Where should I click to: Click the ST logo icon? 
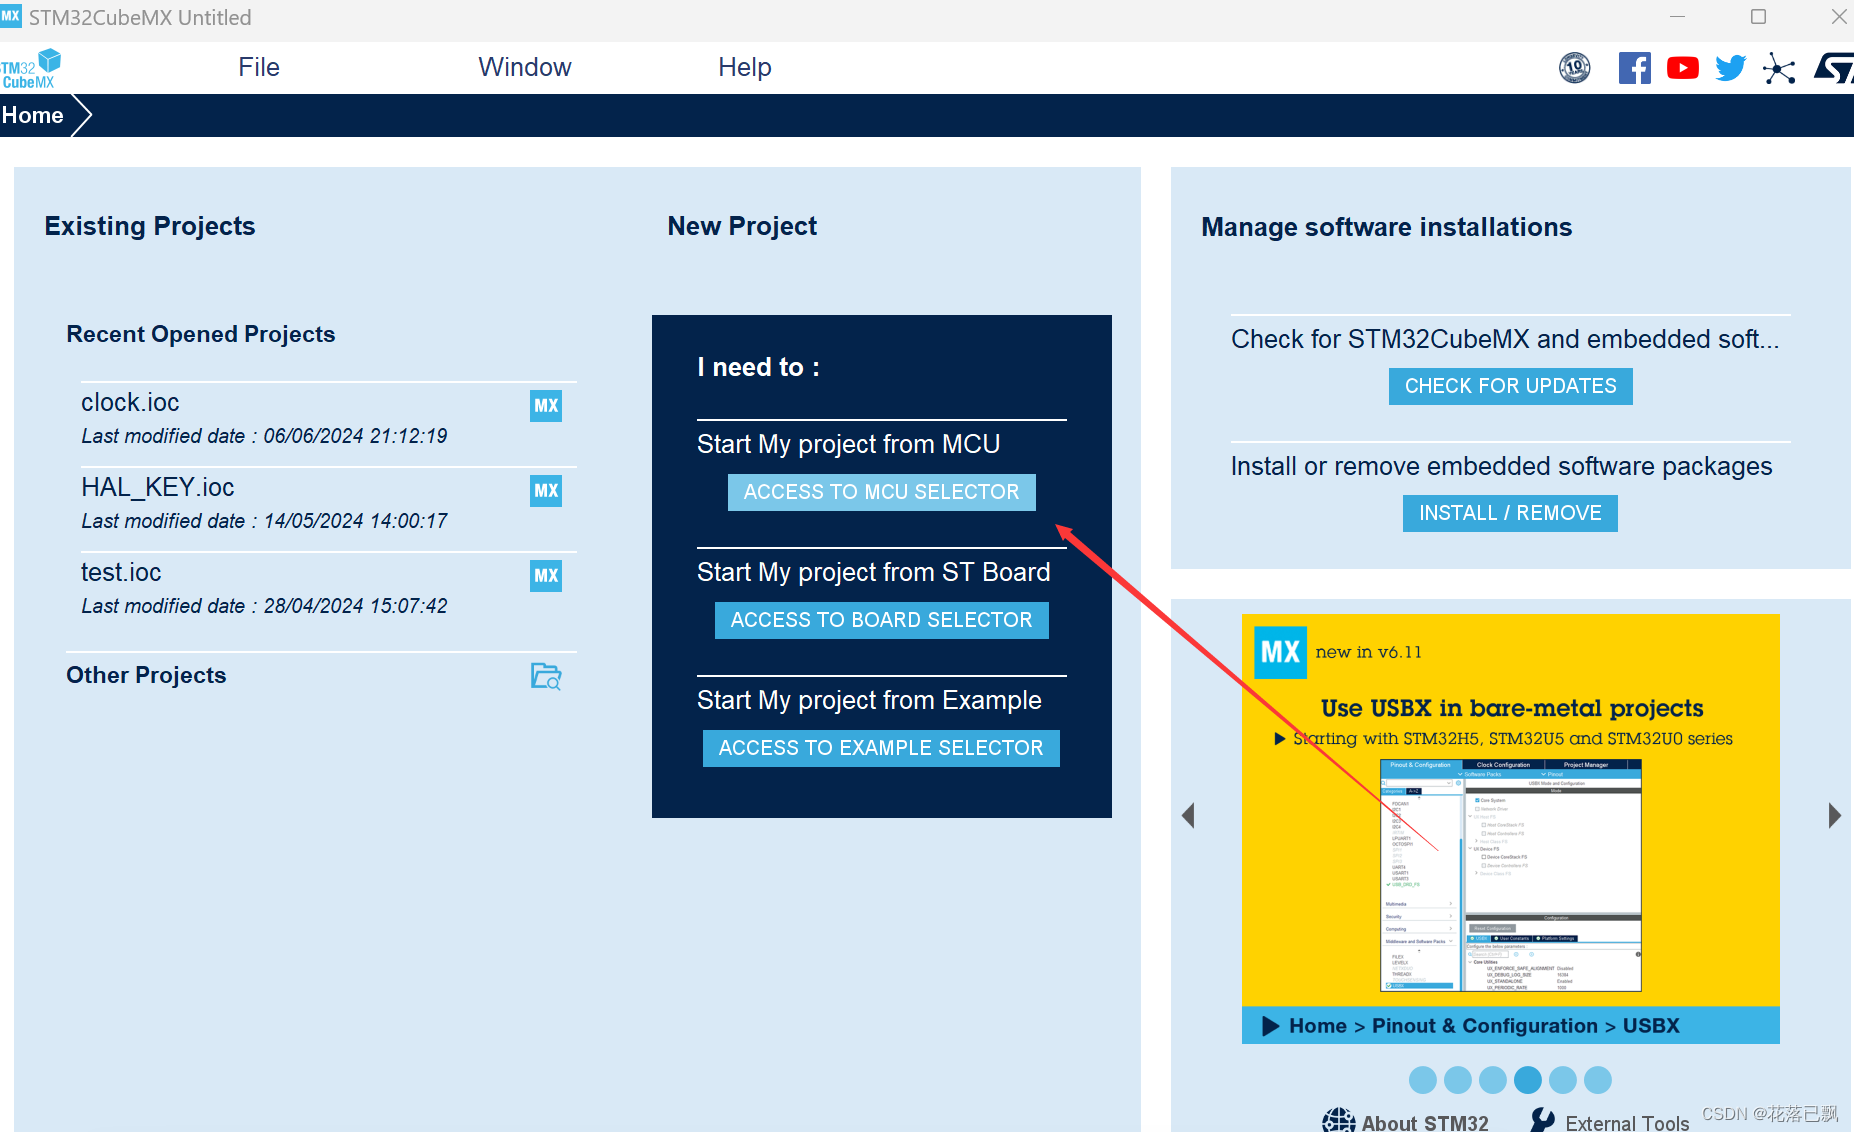[x=1834, y=68]
